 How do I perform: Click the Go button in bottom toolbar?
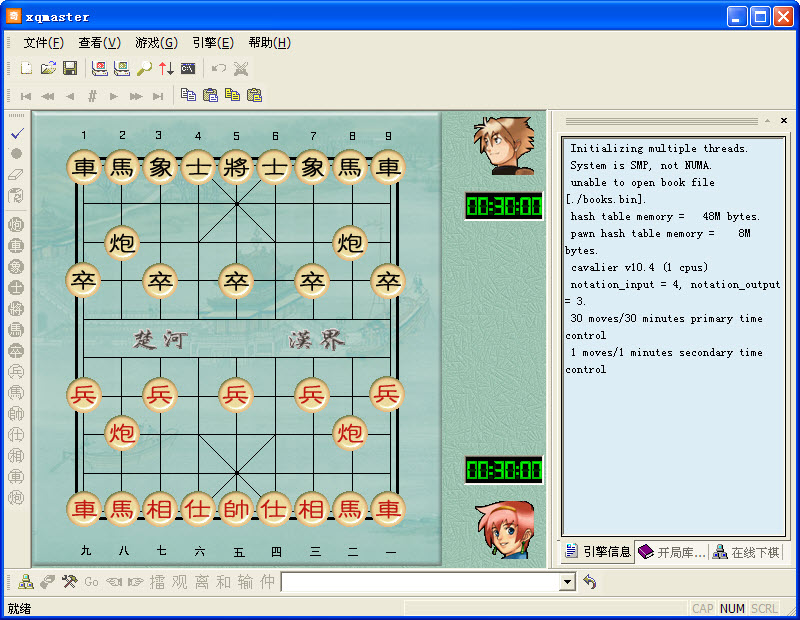pos(91,582)
